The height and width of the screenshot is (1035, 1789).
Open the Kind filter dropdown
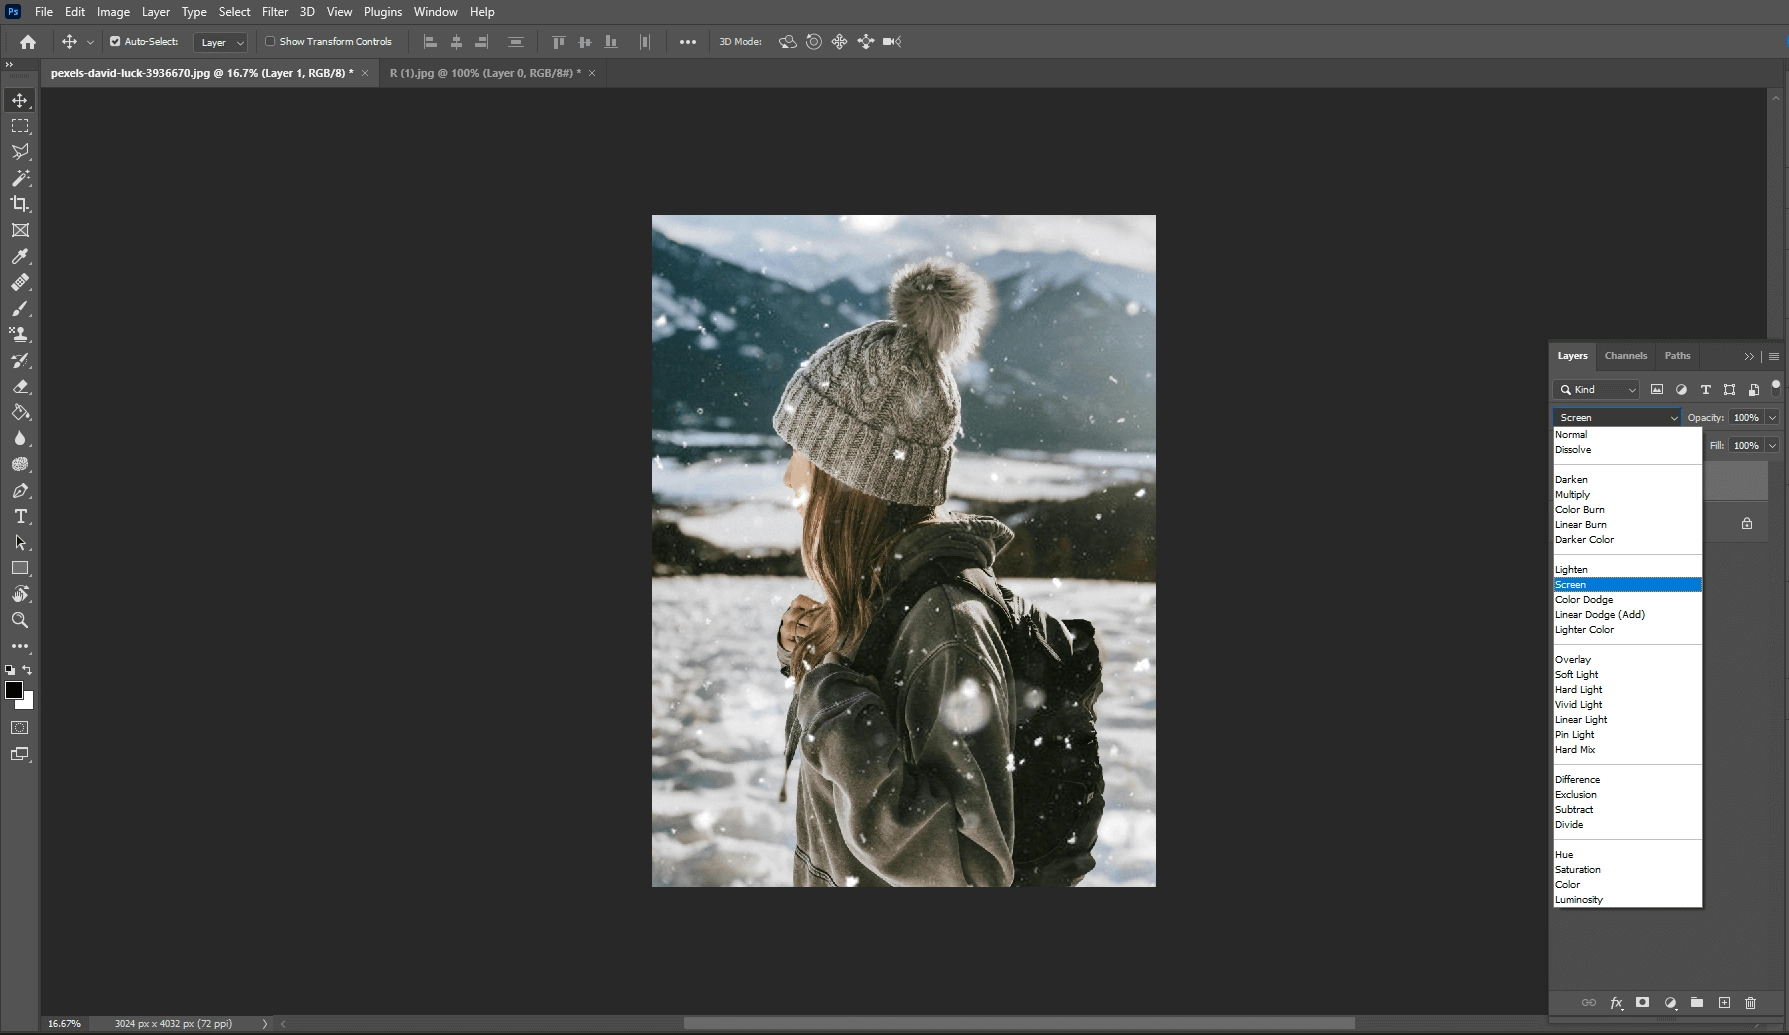pos(1596,390)
